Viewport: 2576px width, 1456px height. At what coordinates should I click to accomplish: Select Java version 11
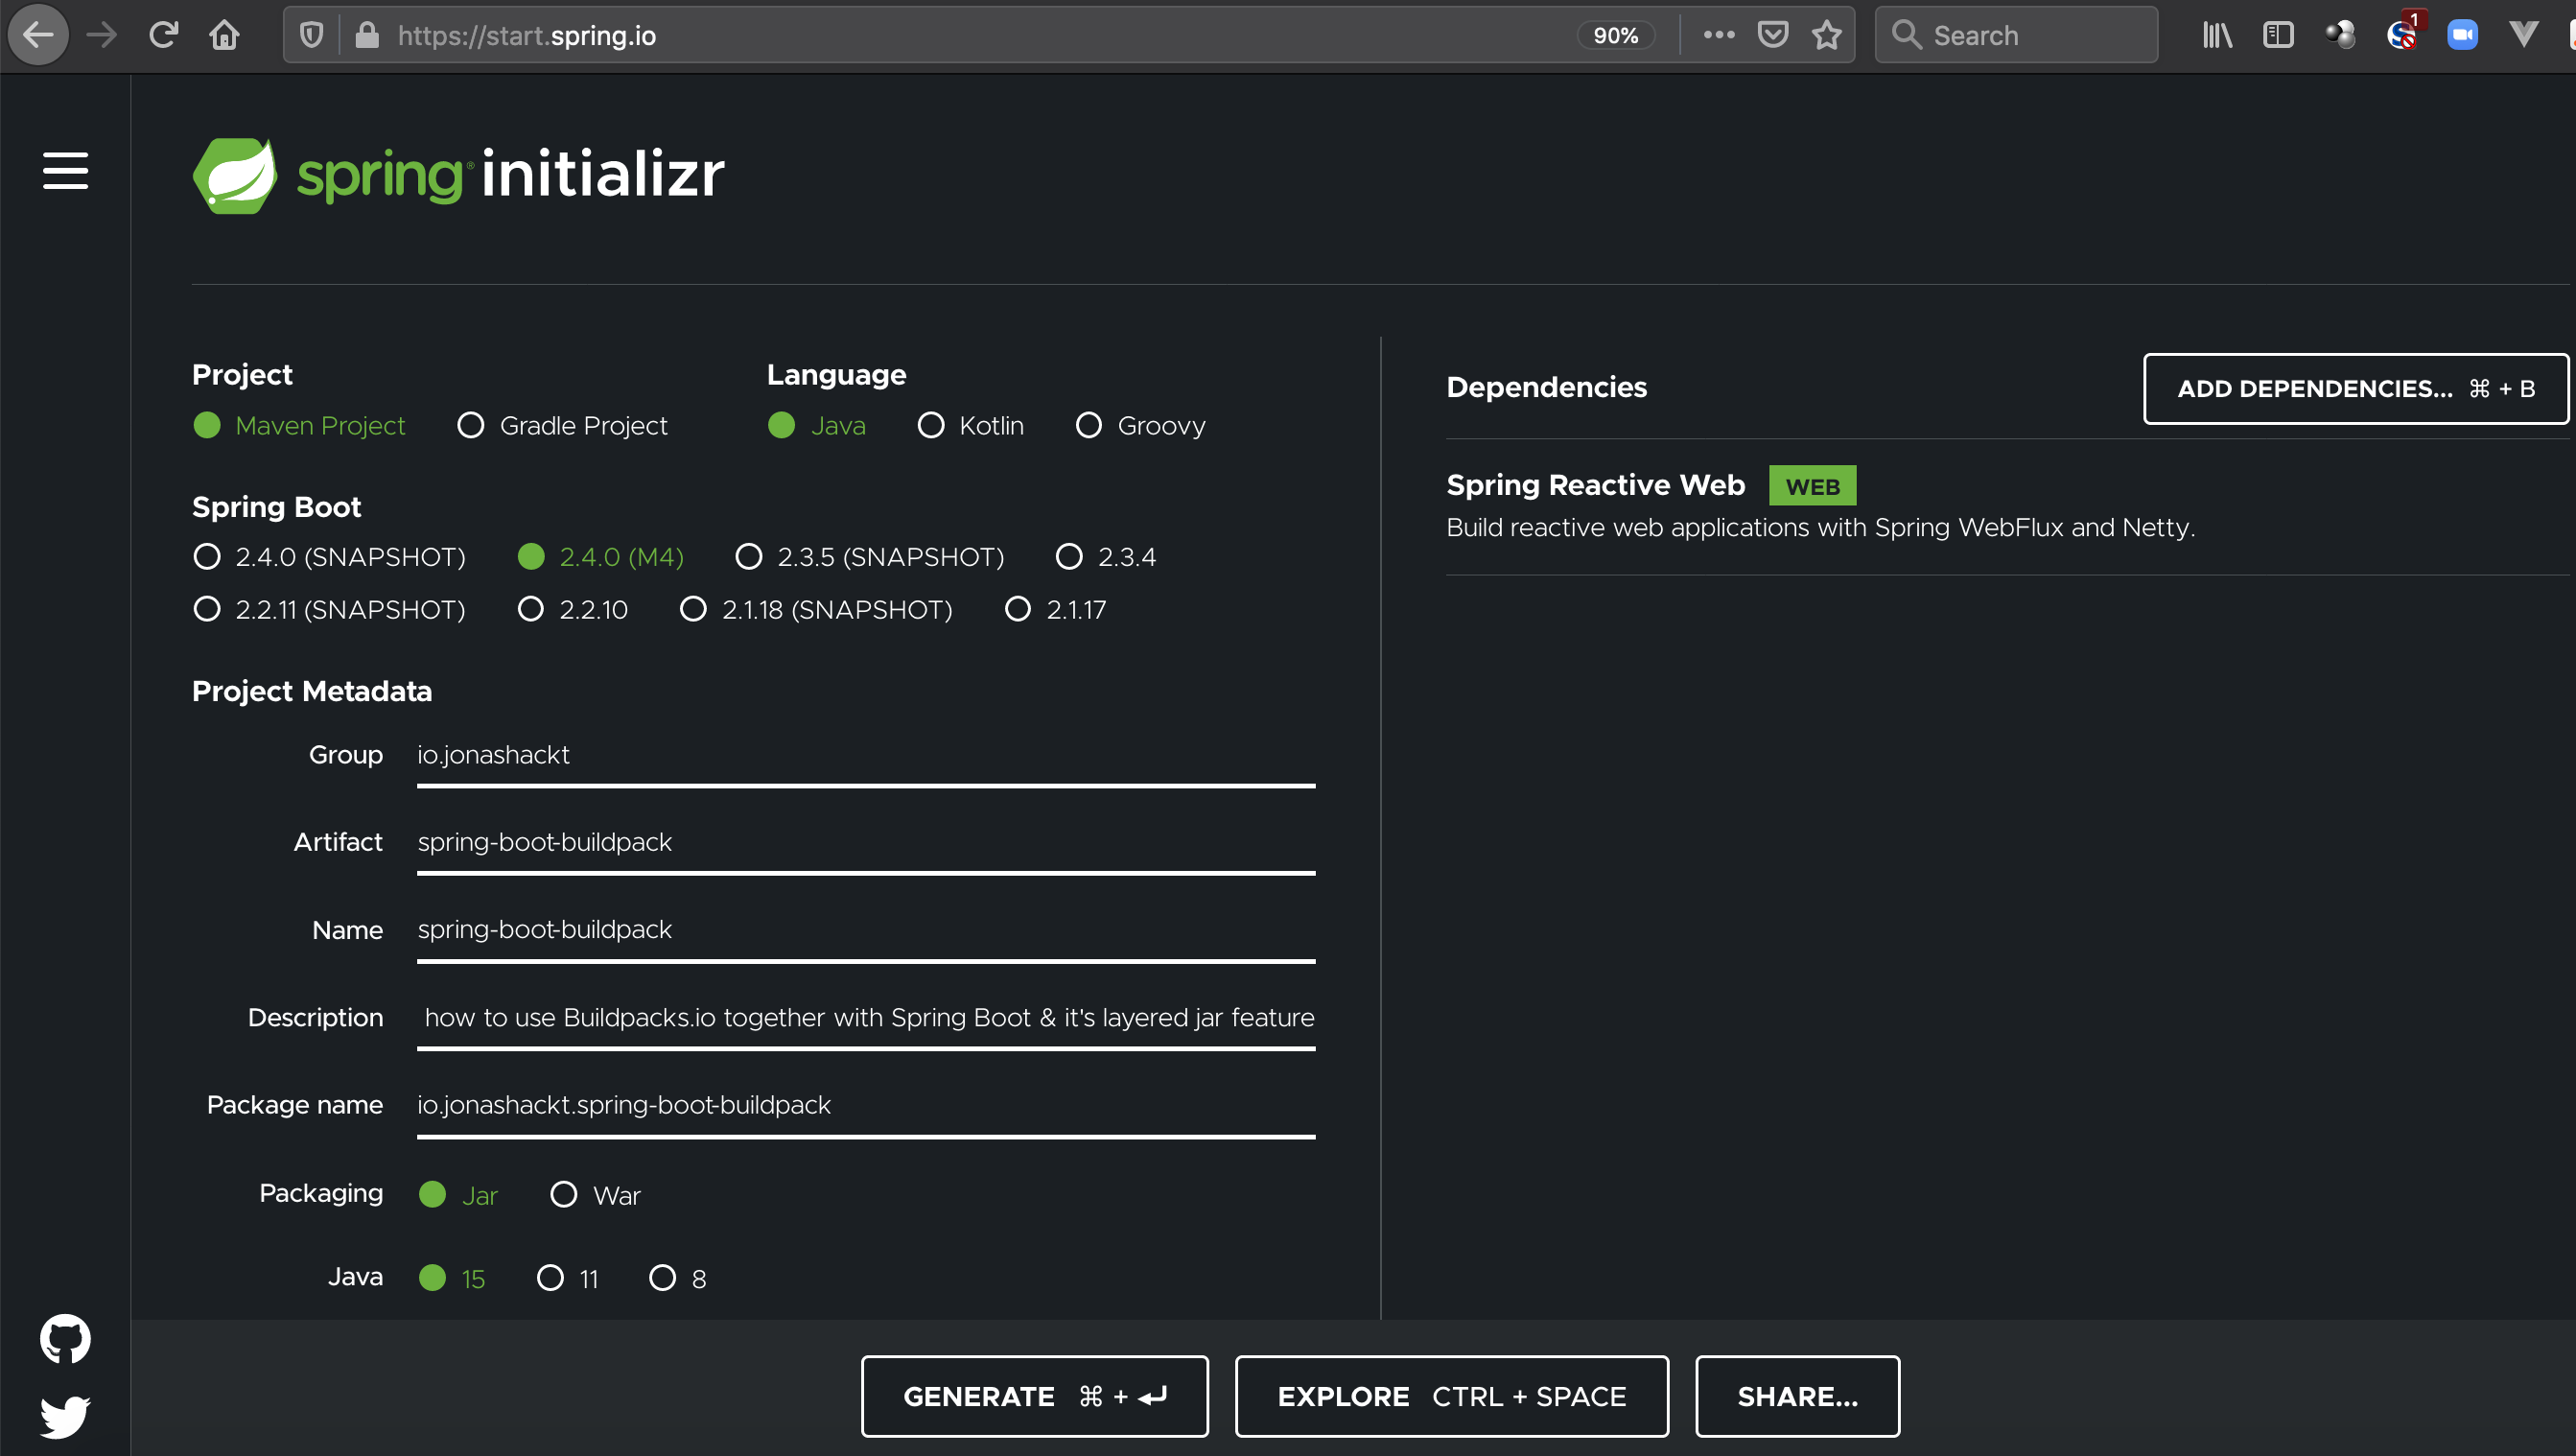tap(550, 1278)
